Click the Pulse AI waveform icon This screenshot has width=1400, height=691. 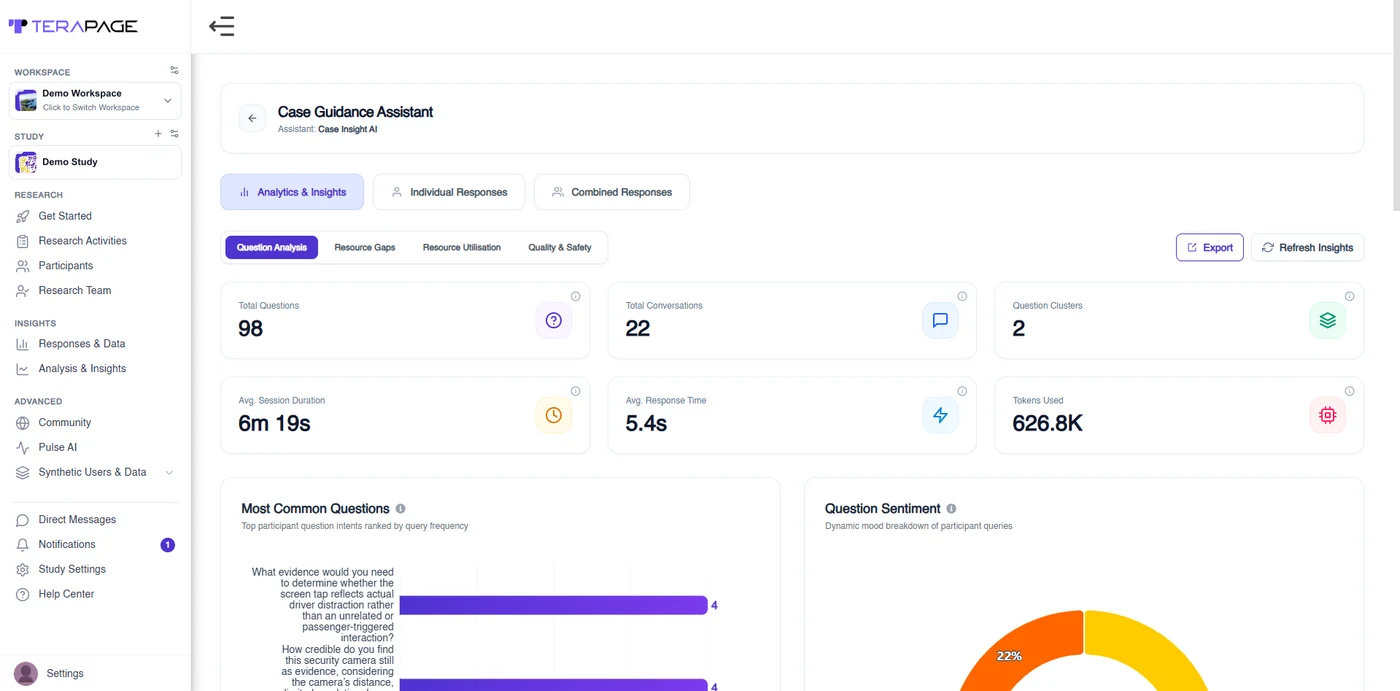pos(22,448)
